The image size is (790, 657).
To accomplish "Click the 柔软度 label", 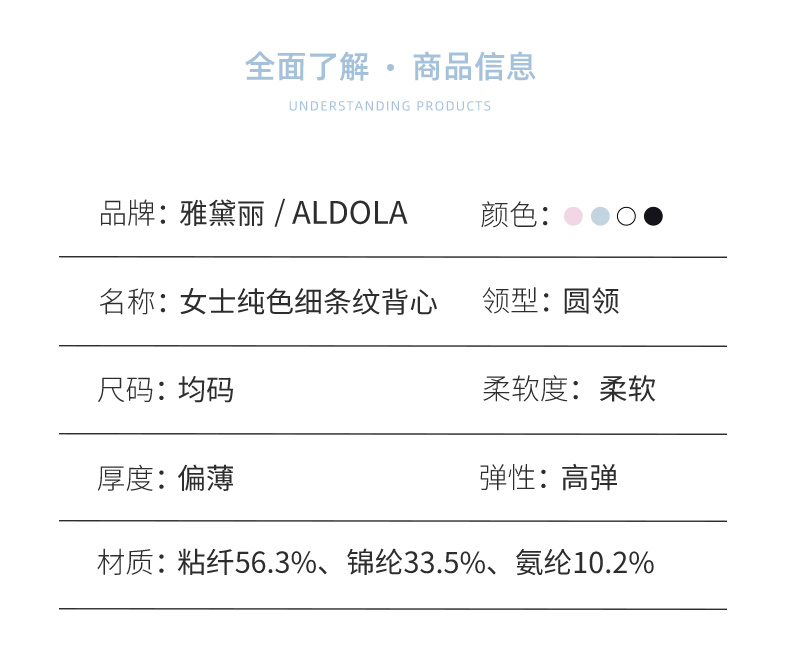I will tap(525, 389).
